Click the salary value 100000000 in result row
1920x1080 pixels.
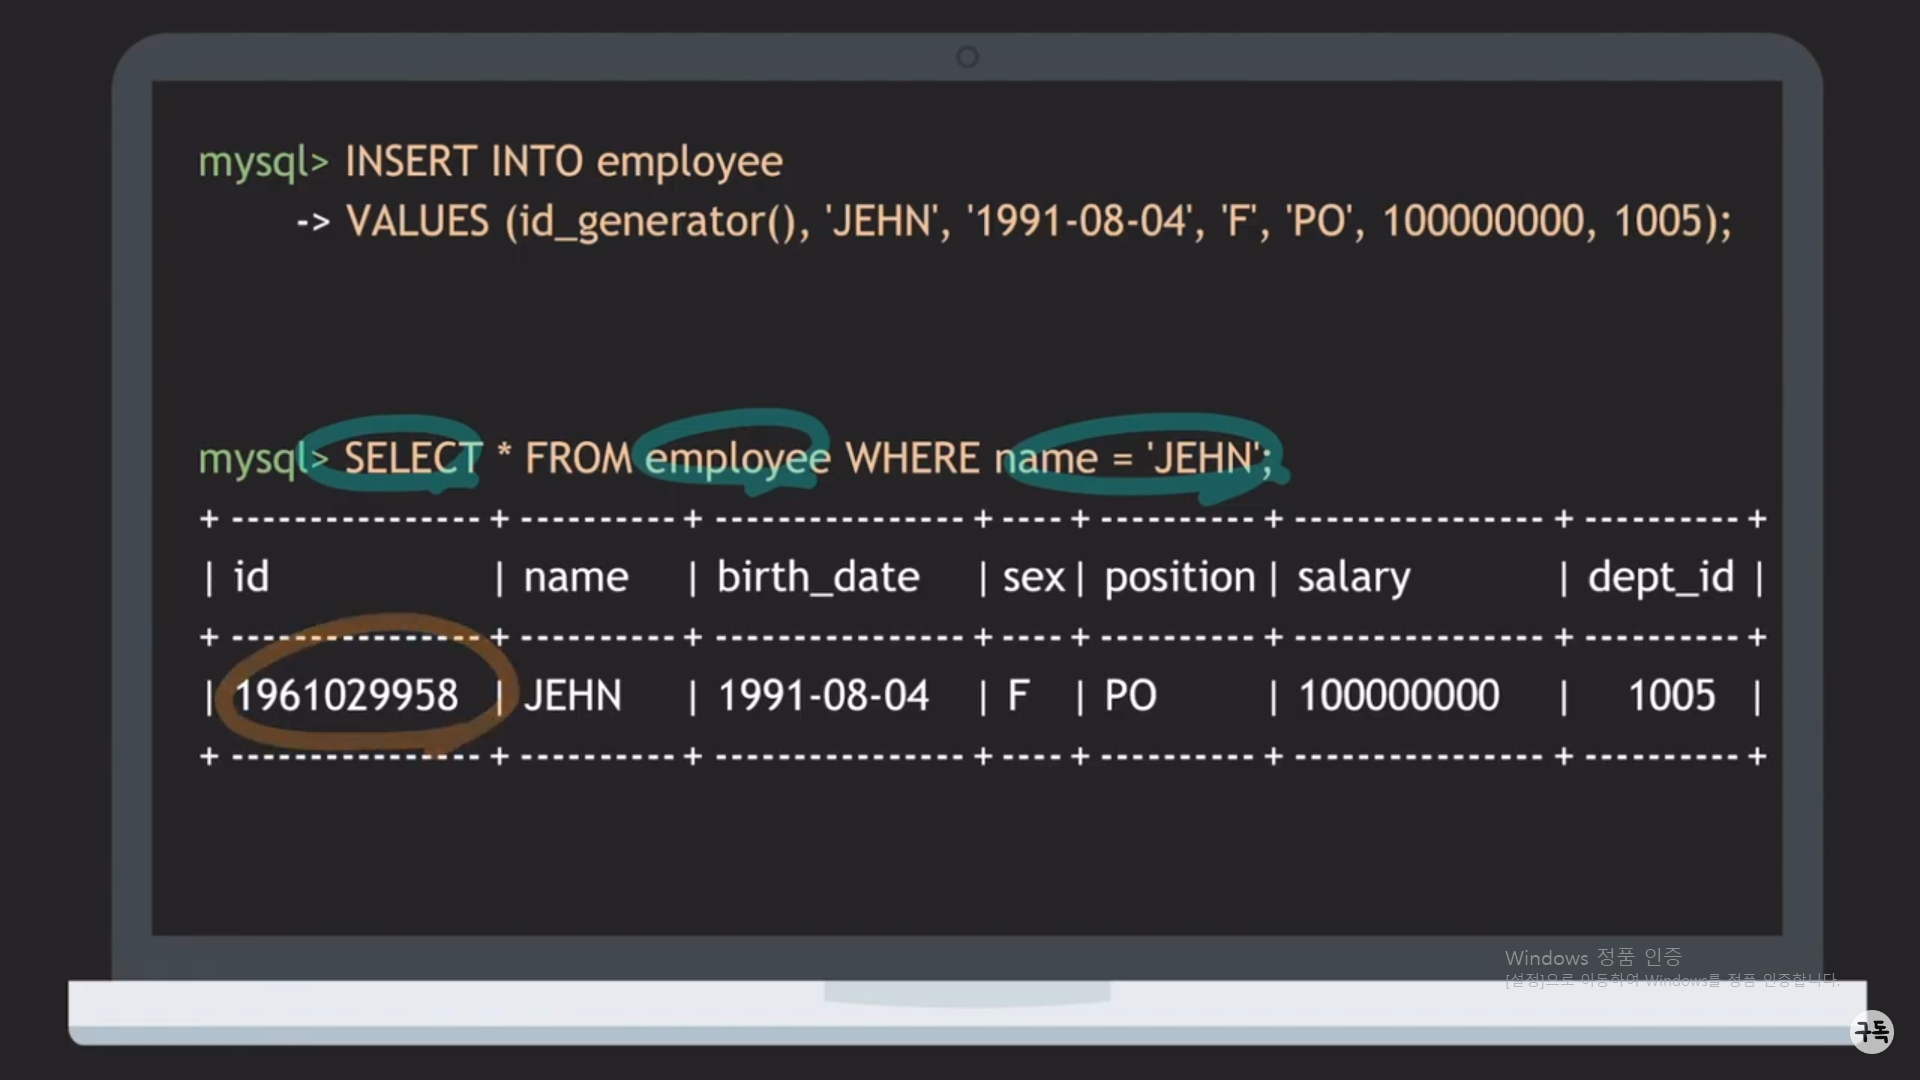click(x=1398, y=695)
